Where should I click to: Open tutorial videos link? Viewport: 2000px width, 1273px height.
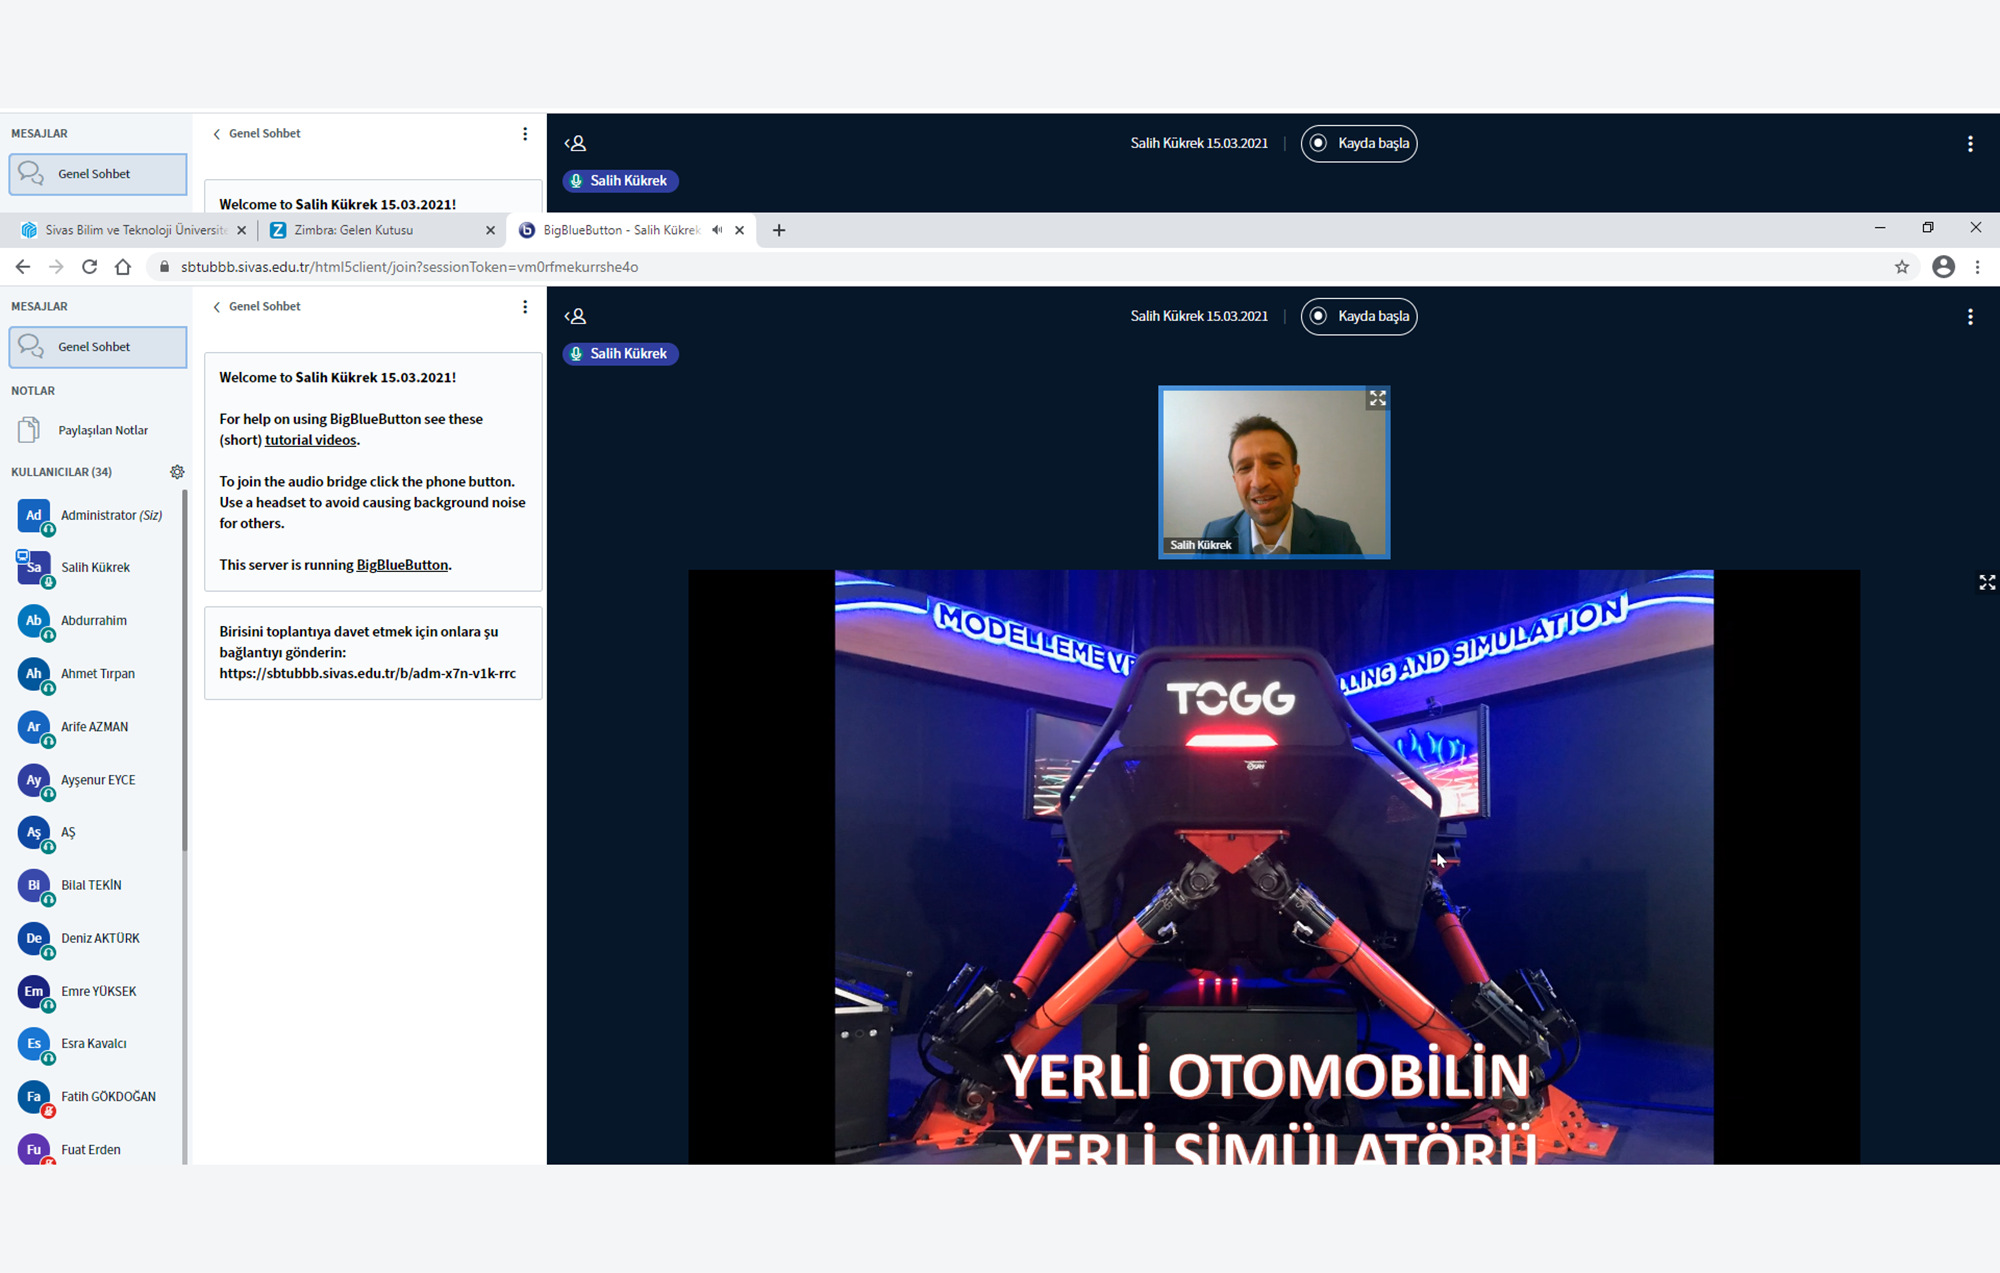point(310,440)
